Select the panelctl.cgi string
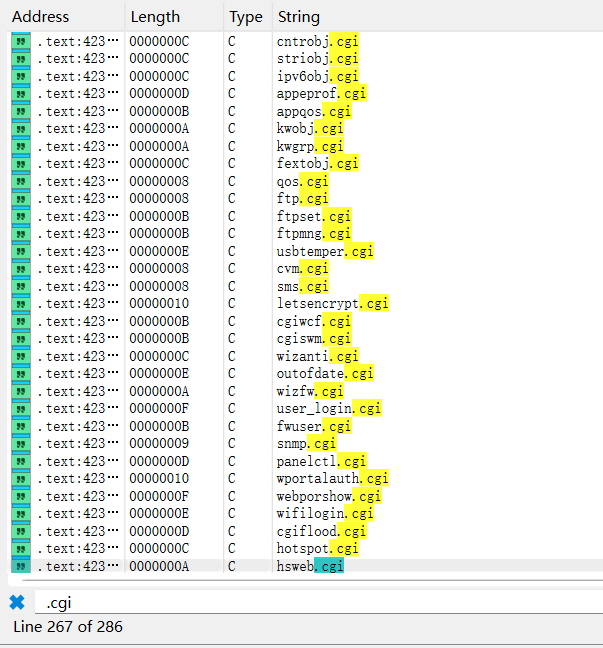Viewport: 603px width, 648px height. [321, 461]
